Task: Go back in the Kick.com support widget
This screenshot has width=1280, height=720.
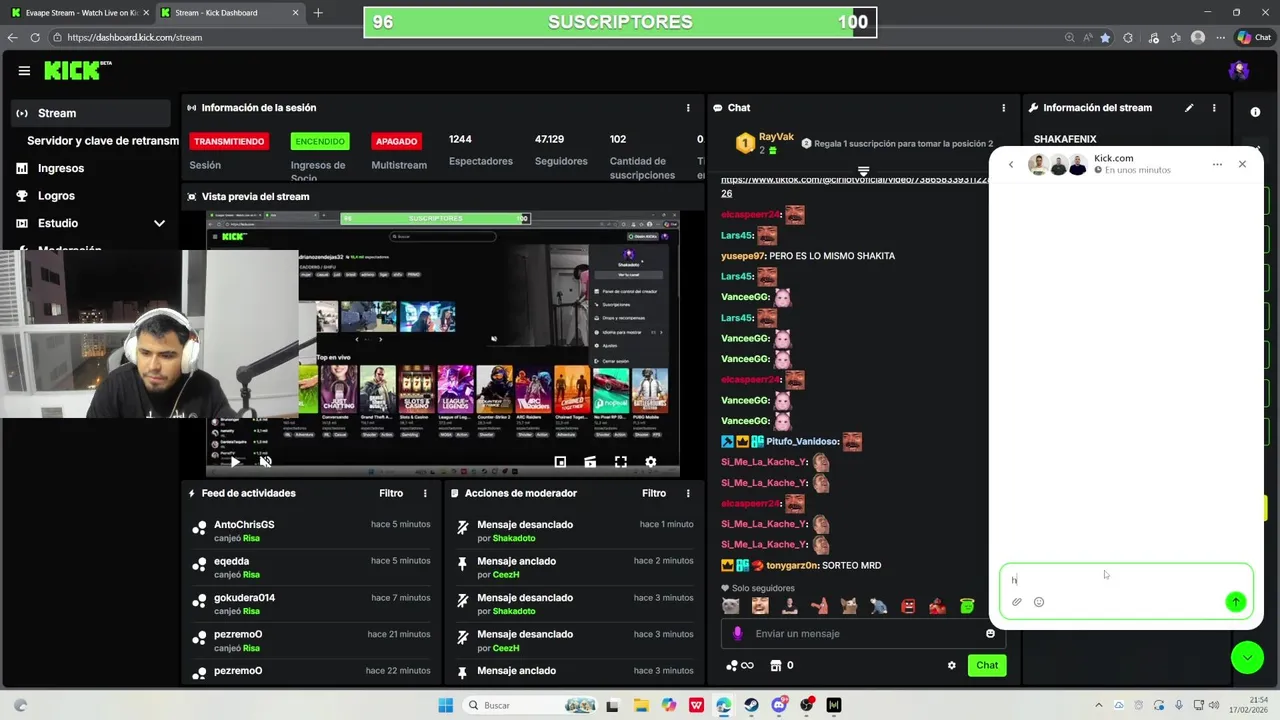Action: pos(1011,164)
